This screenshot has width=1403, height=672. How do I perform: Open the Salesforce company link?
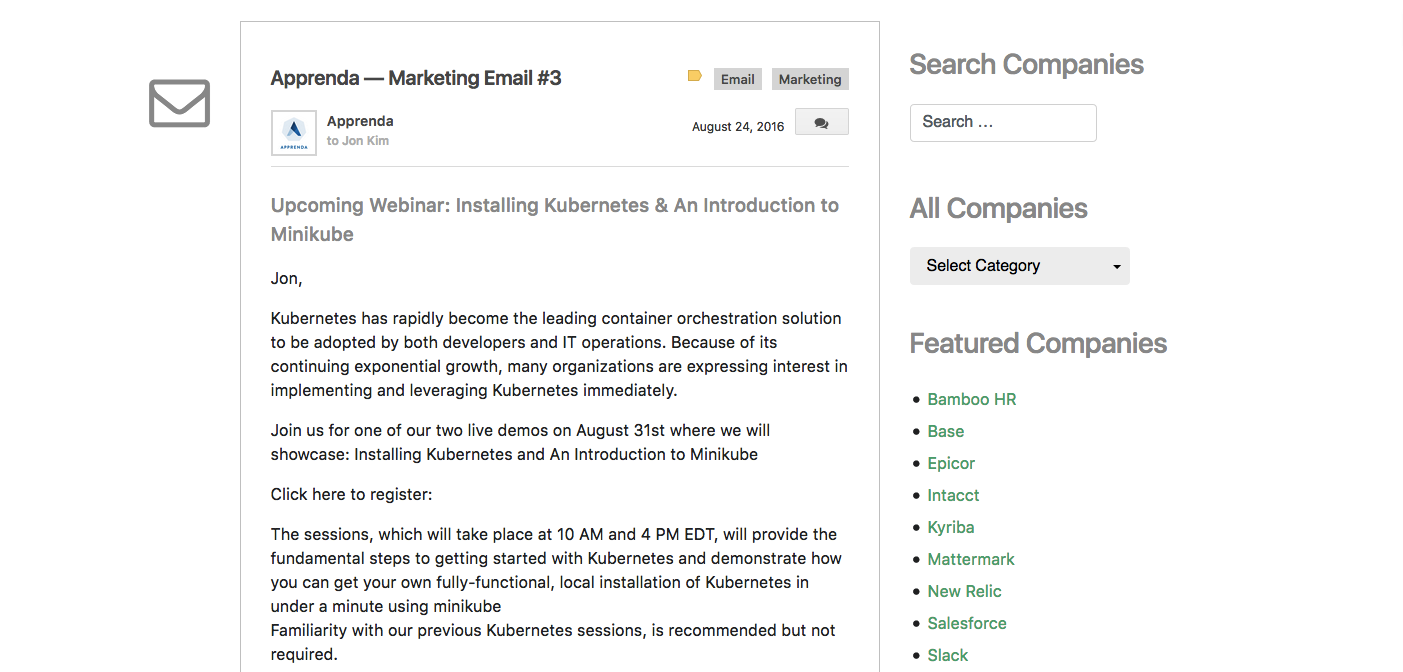967,623
